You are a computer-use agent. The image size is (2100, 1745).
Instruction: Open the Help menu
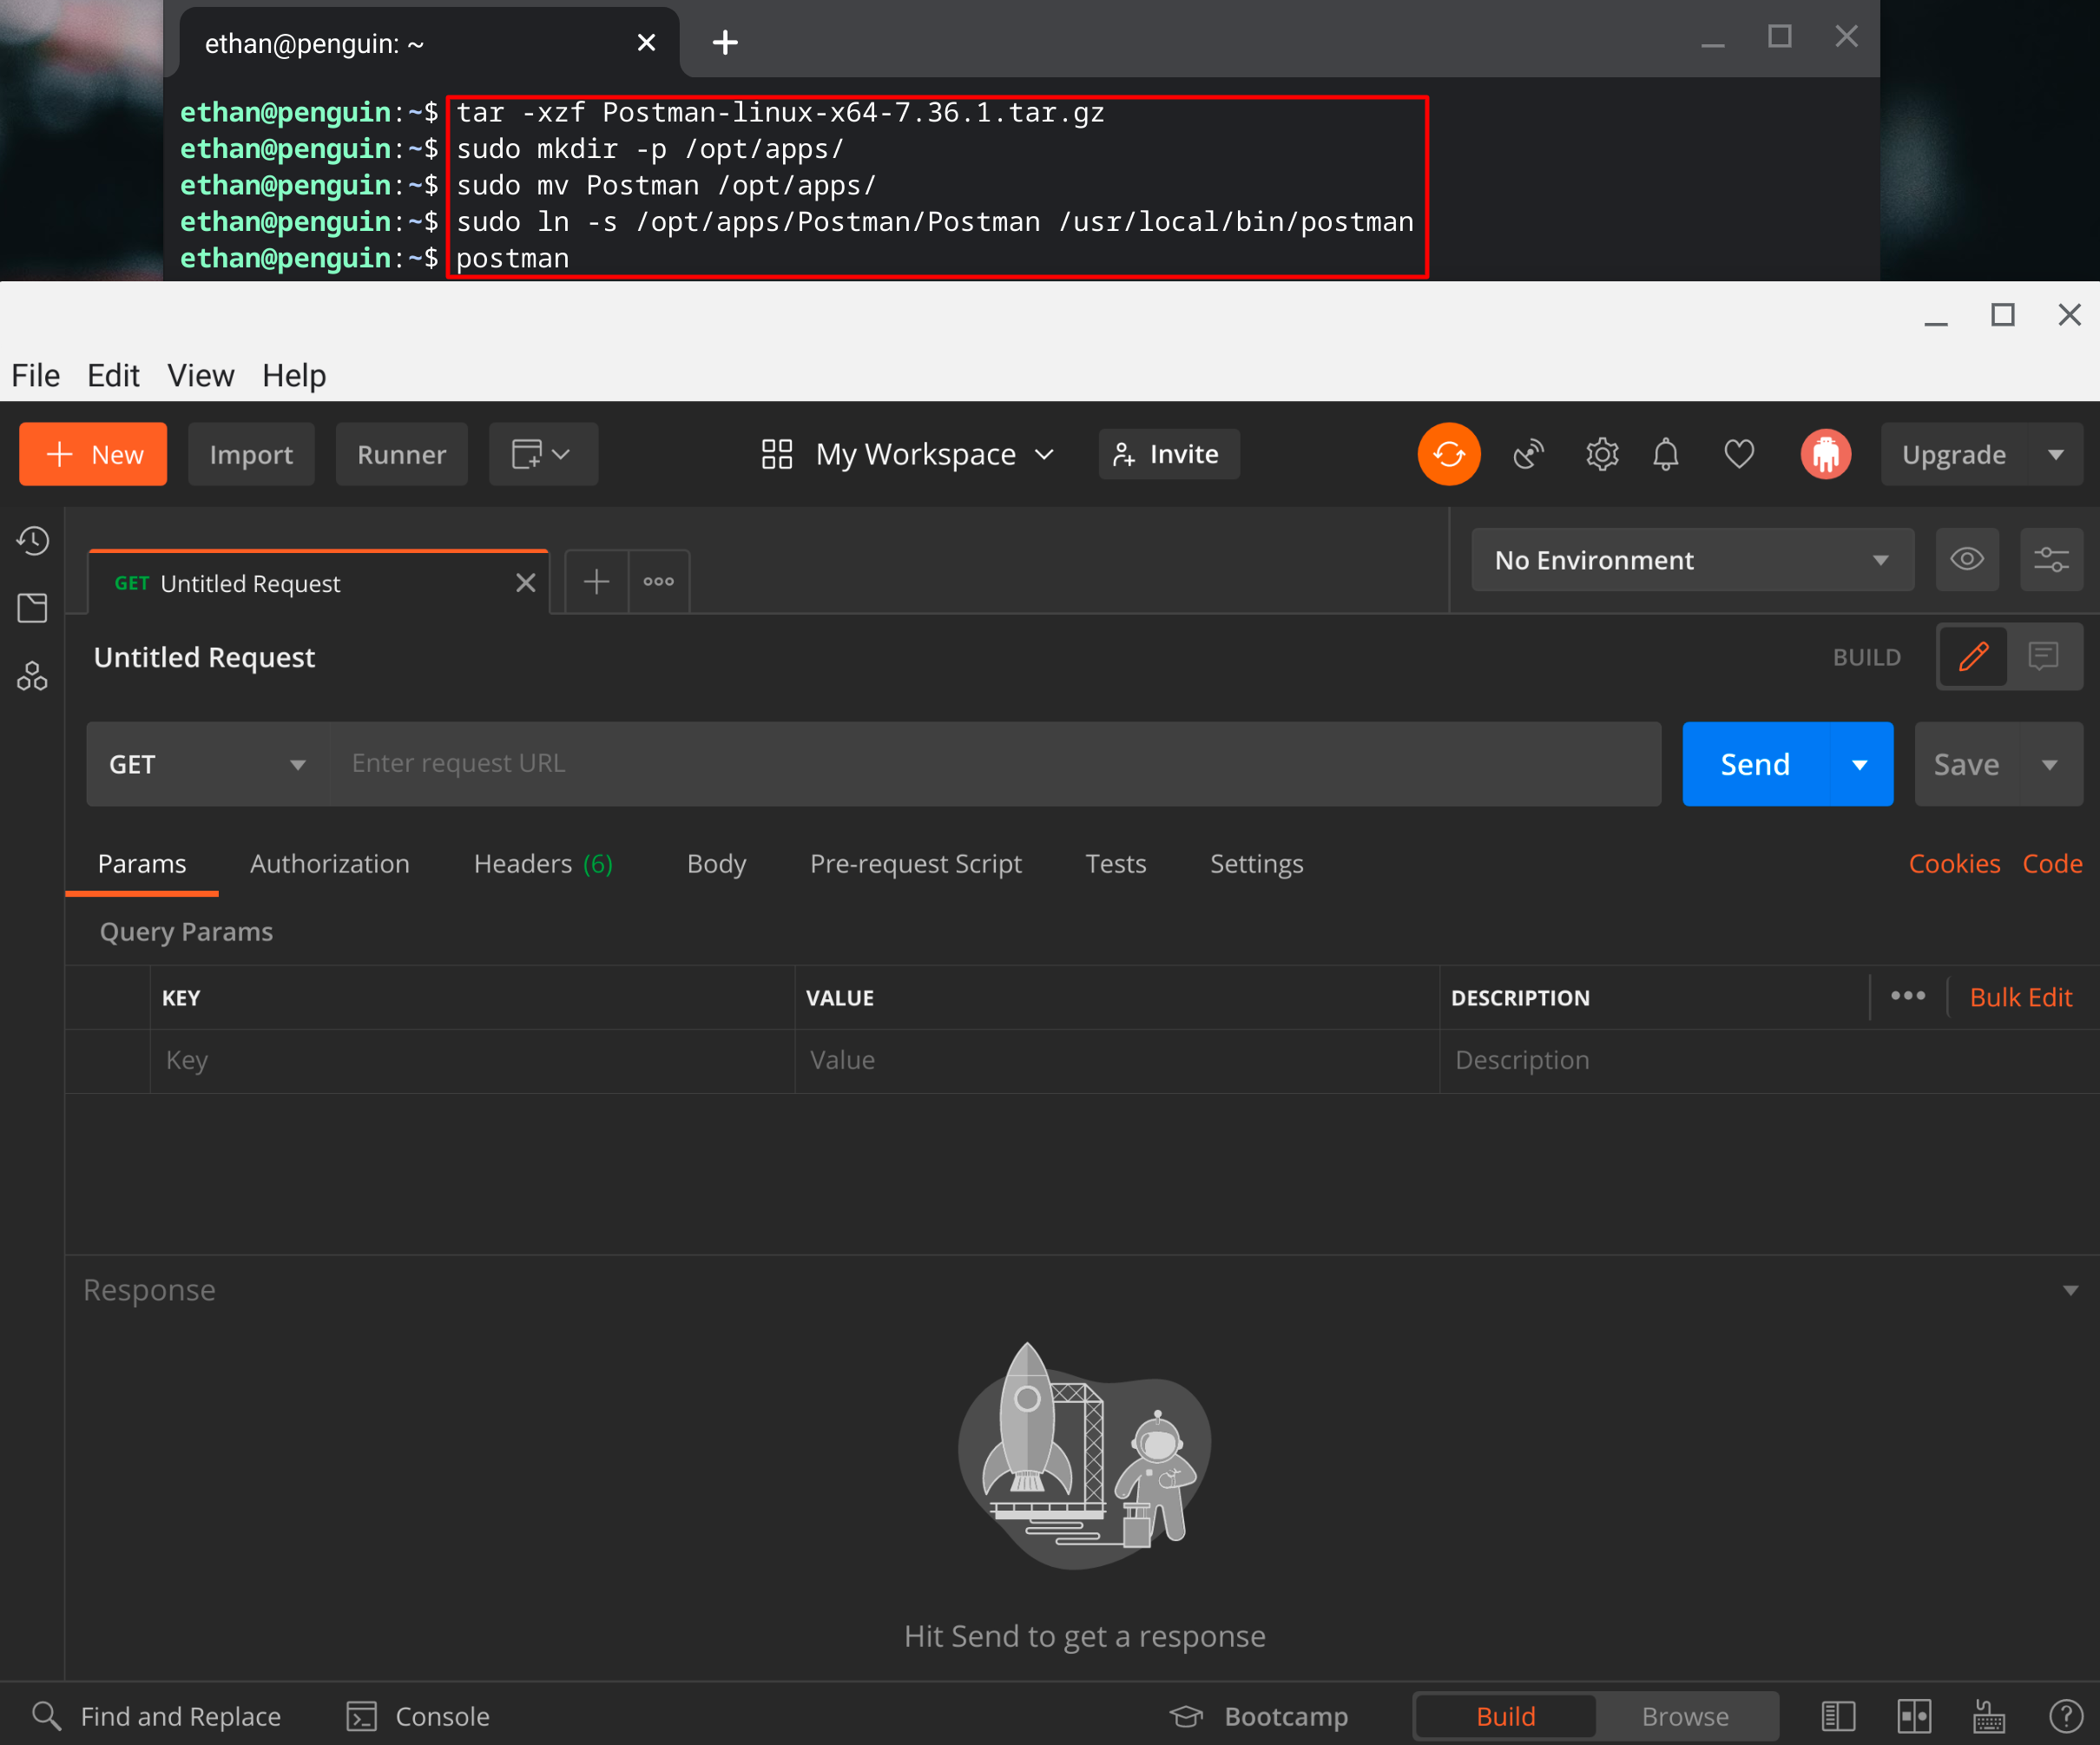tap(294, 375)
